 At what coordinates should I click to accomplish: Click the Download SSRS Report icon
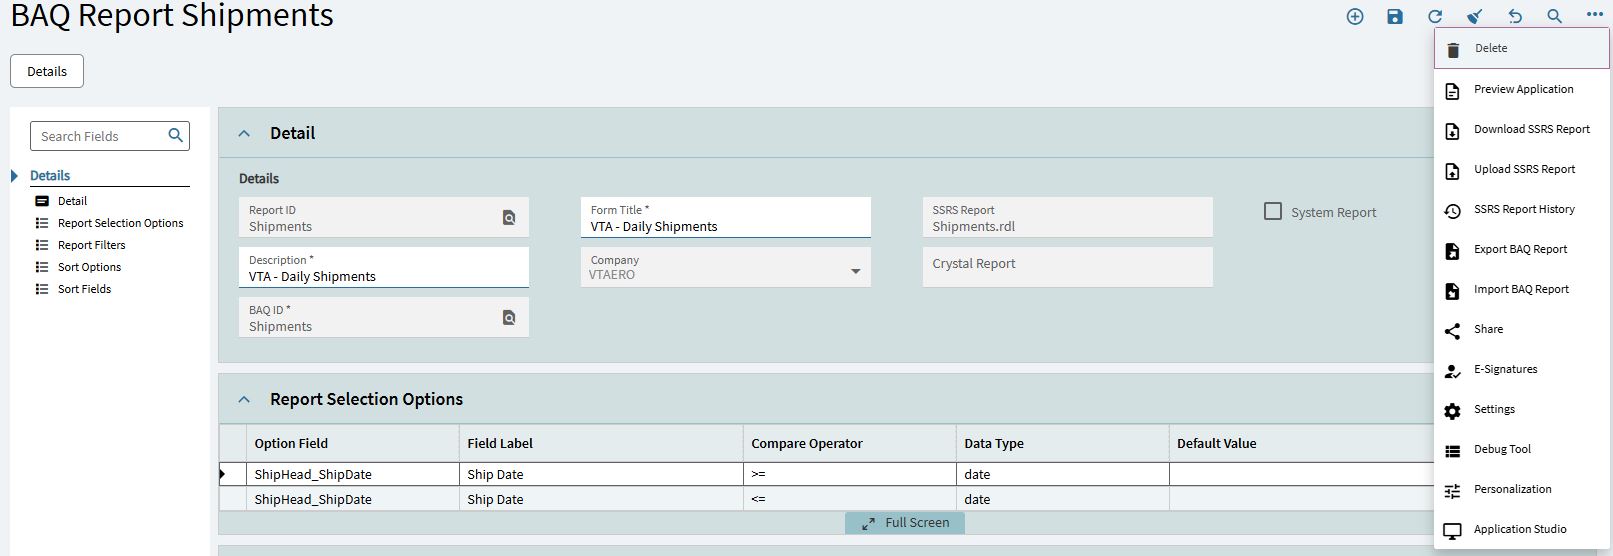tap(1453, 130)
